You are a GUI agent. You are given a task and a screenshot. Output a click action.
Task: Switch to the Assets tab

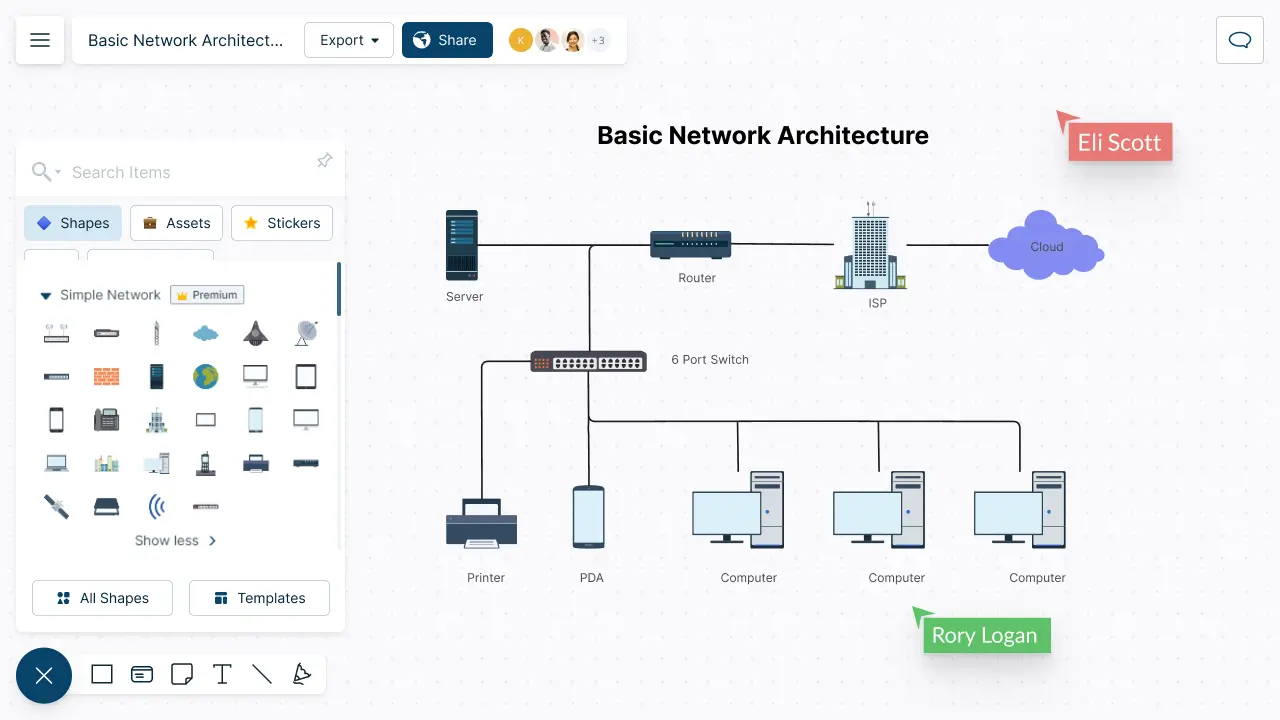[x=176, y=223]
